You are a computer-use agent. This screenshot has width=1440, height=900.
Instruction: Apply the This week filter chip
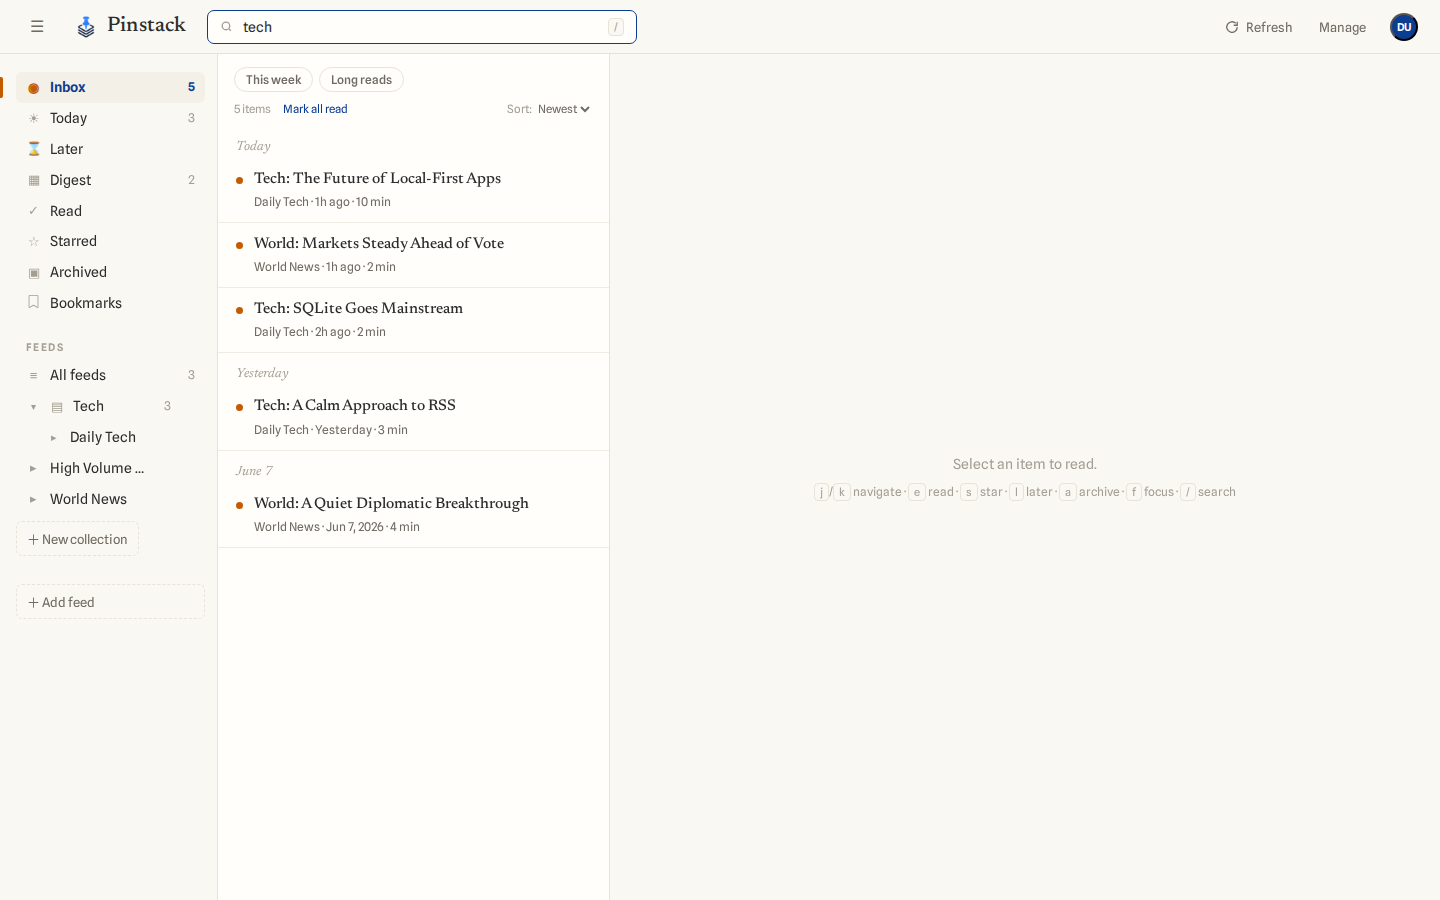click(273, 80)
